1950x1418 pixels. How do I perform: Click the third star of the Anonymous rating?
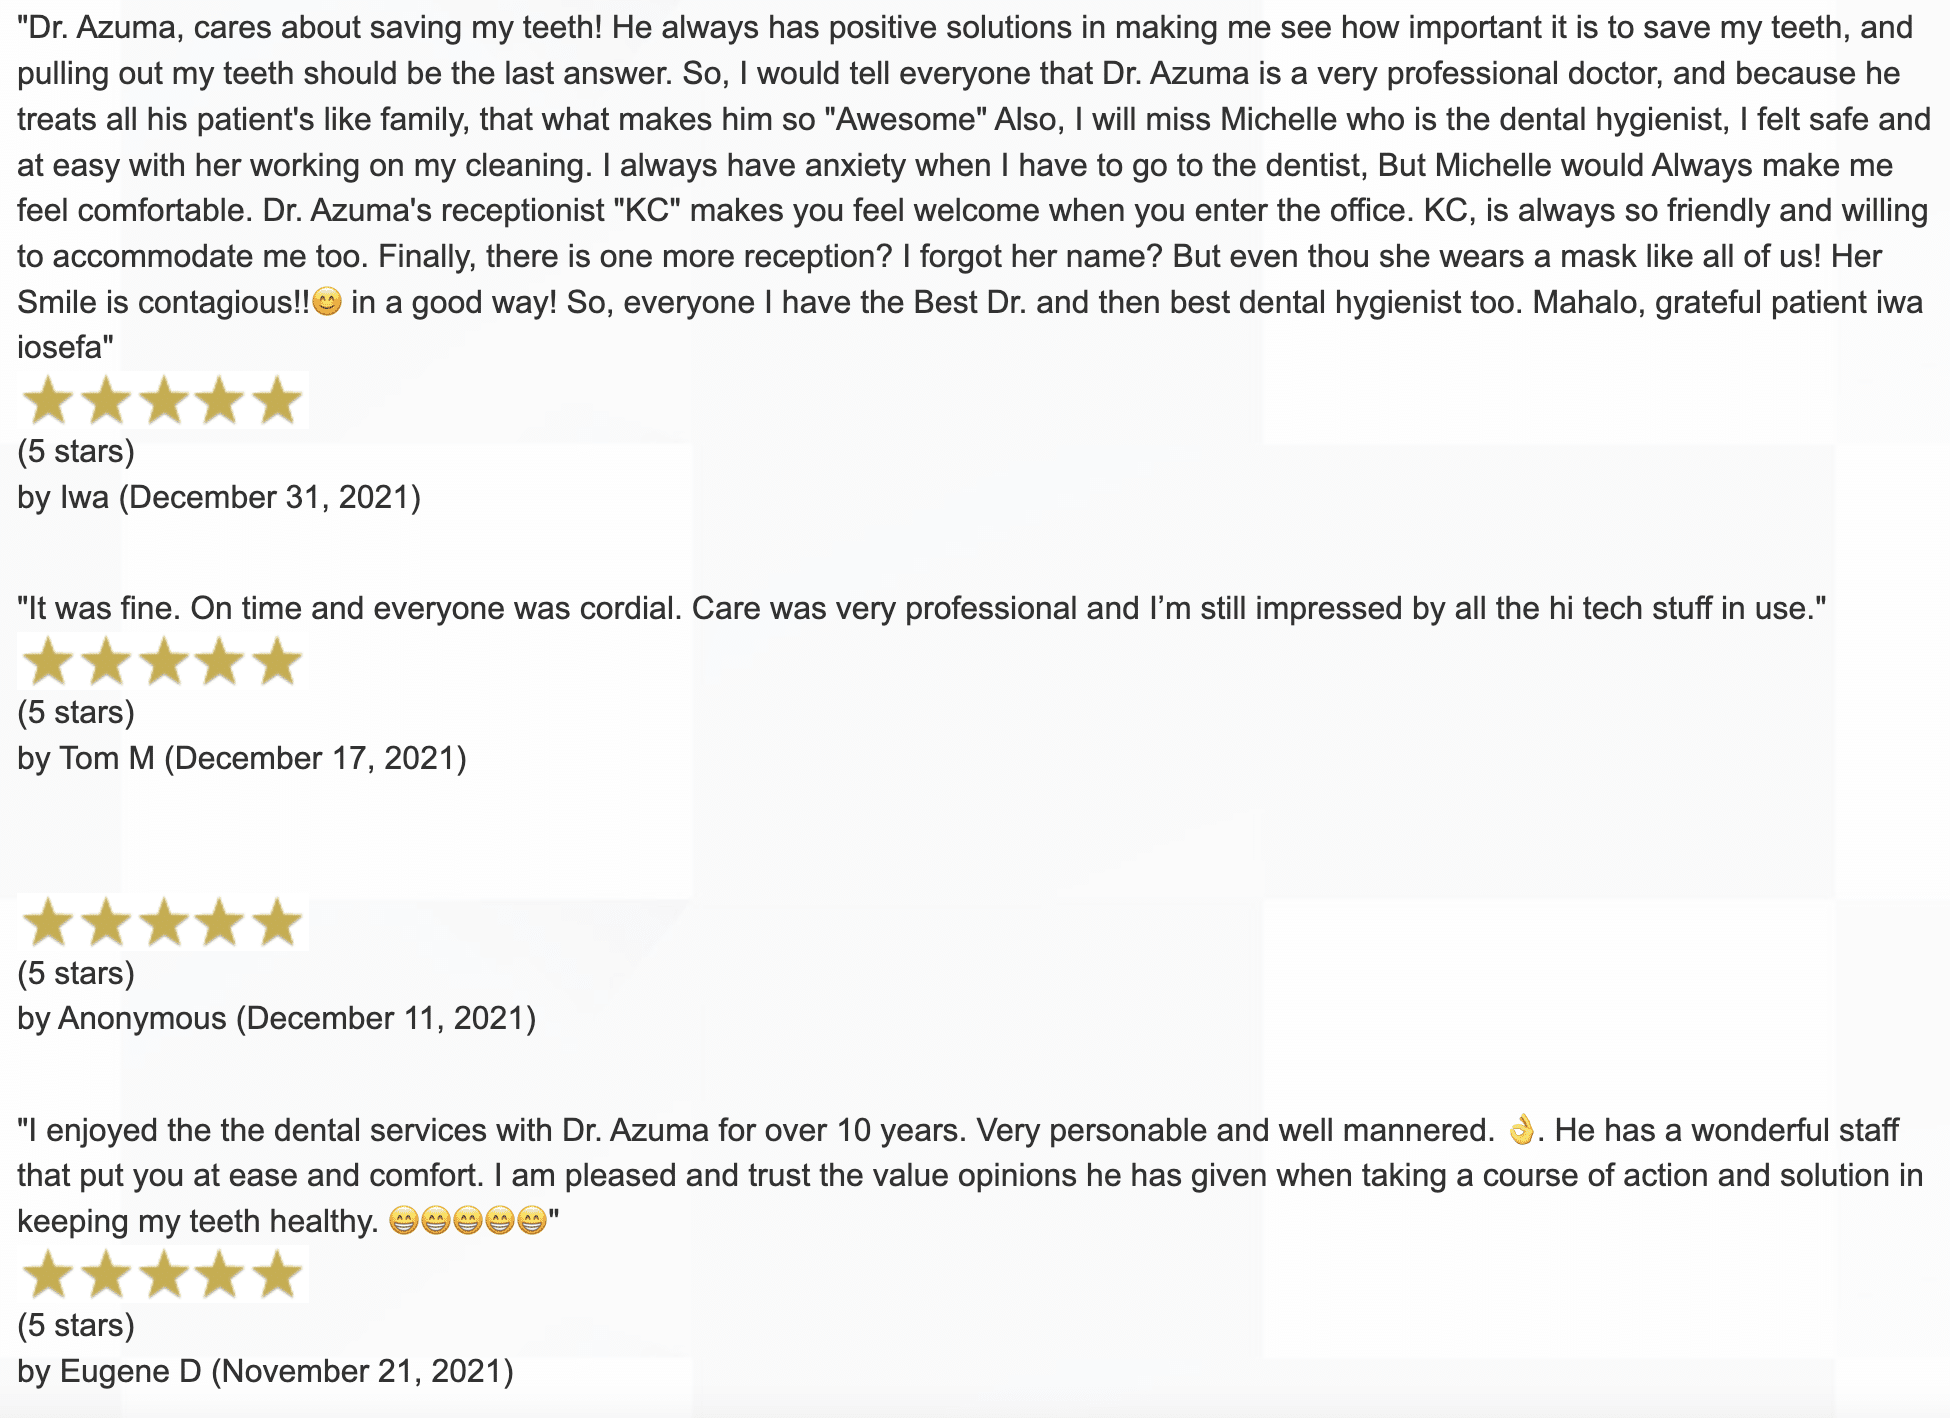(163, 922)
